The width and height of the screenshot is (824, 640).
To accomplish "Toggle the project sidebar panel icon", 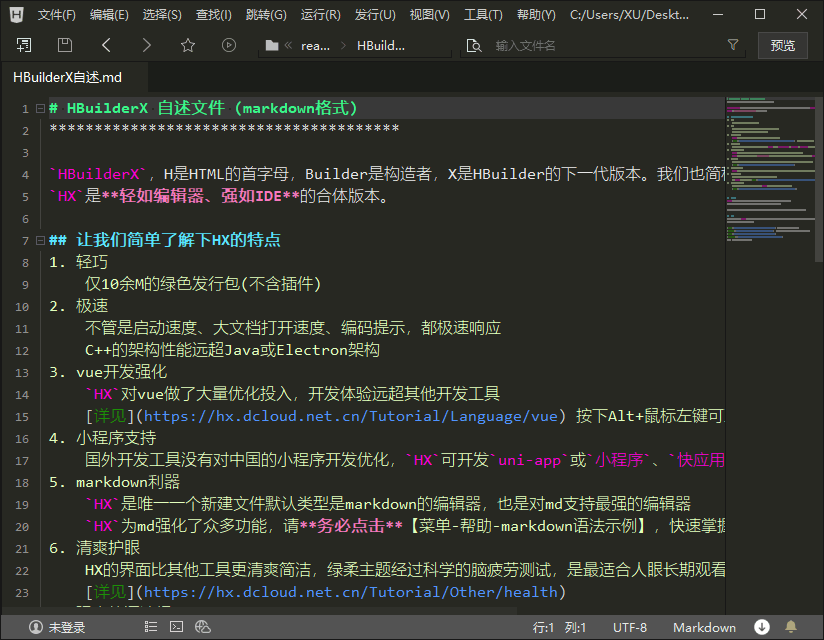I will pyautogui.click(x=24, y=45).
